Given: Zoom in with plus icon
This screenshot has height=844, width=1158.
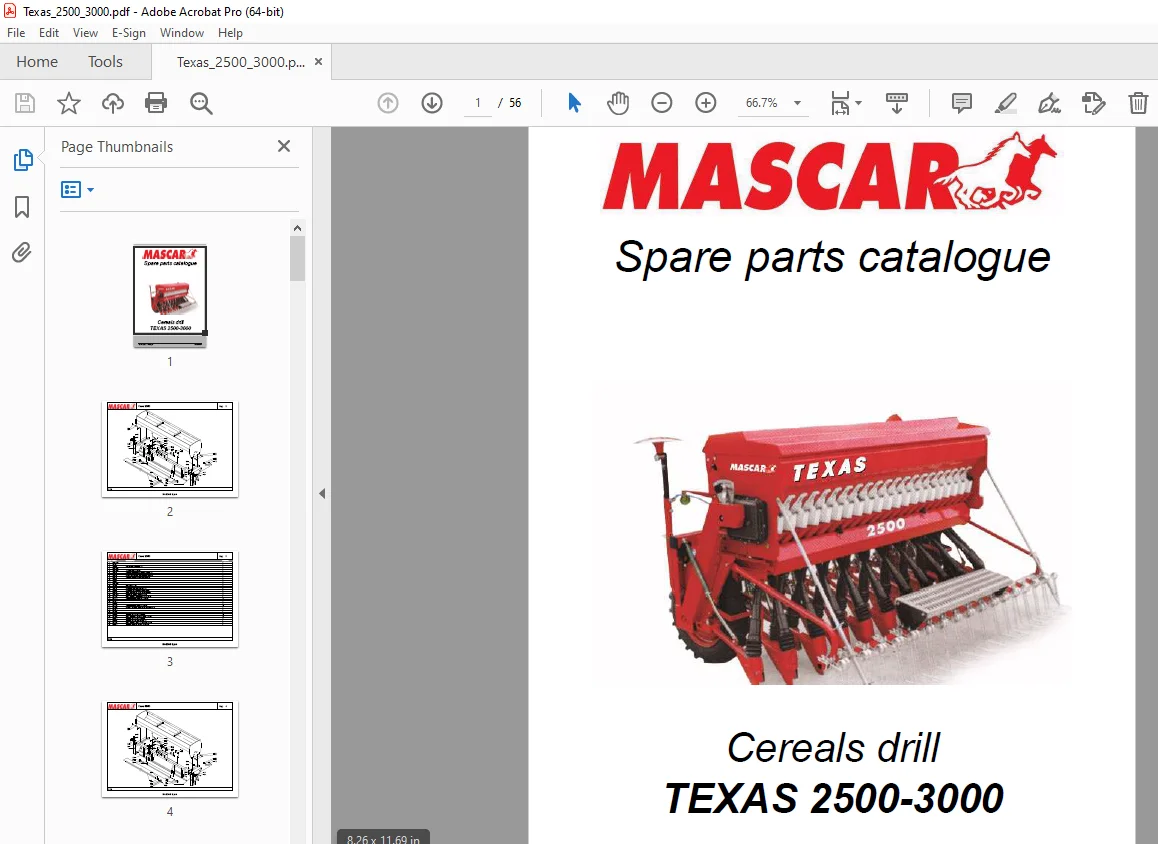Looking at the screenshot, I should 706,103.
